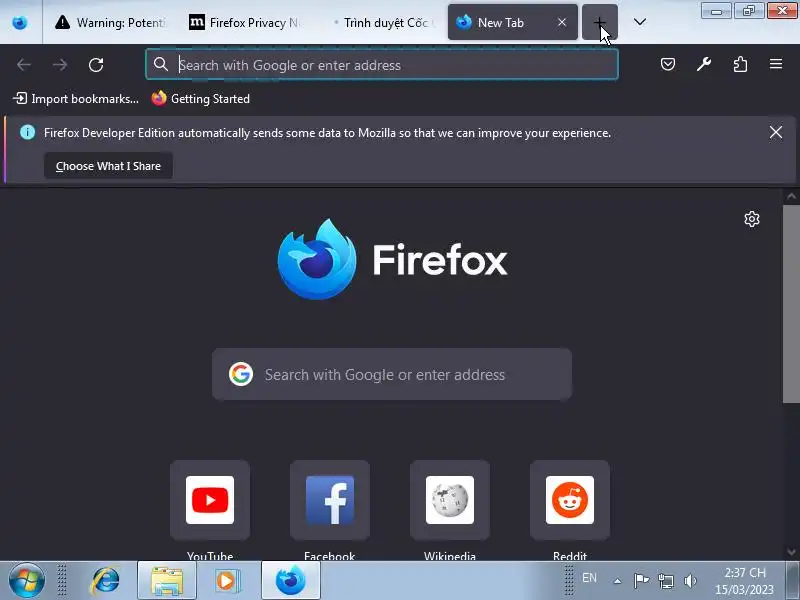Restore down the Firefox window
This screenshot has width=800, height=600.
748,11
